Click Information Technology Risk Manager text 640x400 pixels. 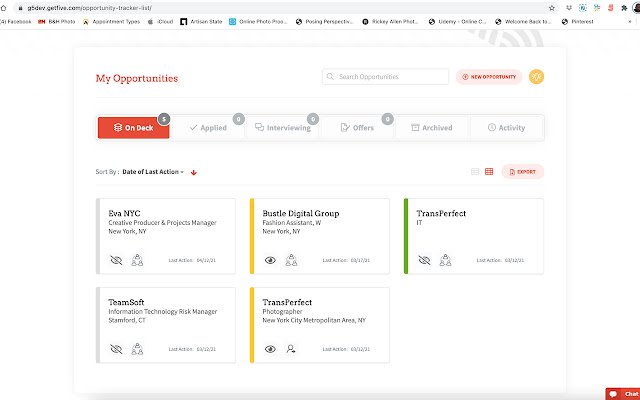[162, 312]
